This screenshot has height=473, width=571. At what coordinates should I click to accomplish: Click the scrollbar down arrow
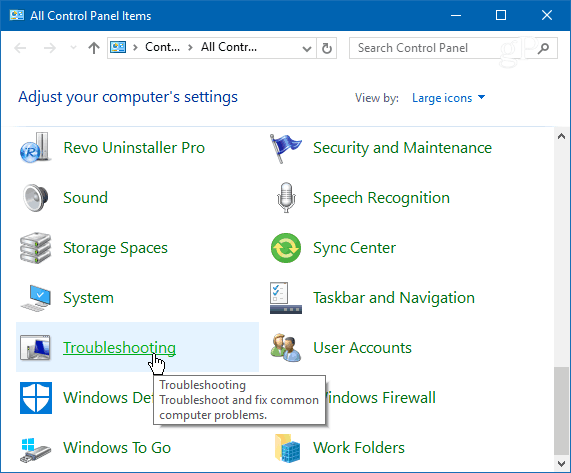[562, 464]
